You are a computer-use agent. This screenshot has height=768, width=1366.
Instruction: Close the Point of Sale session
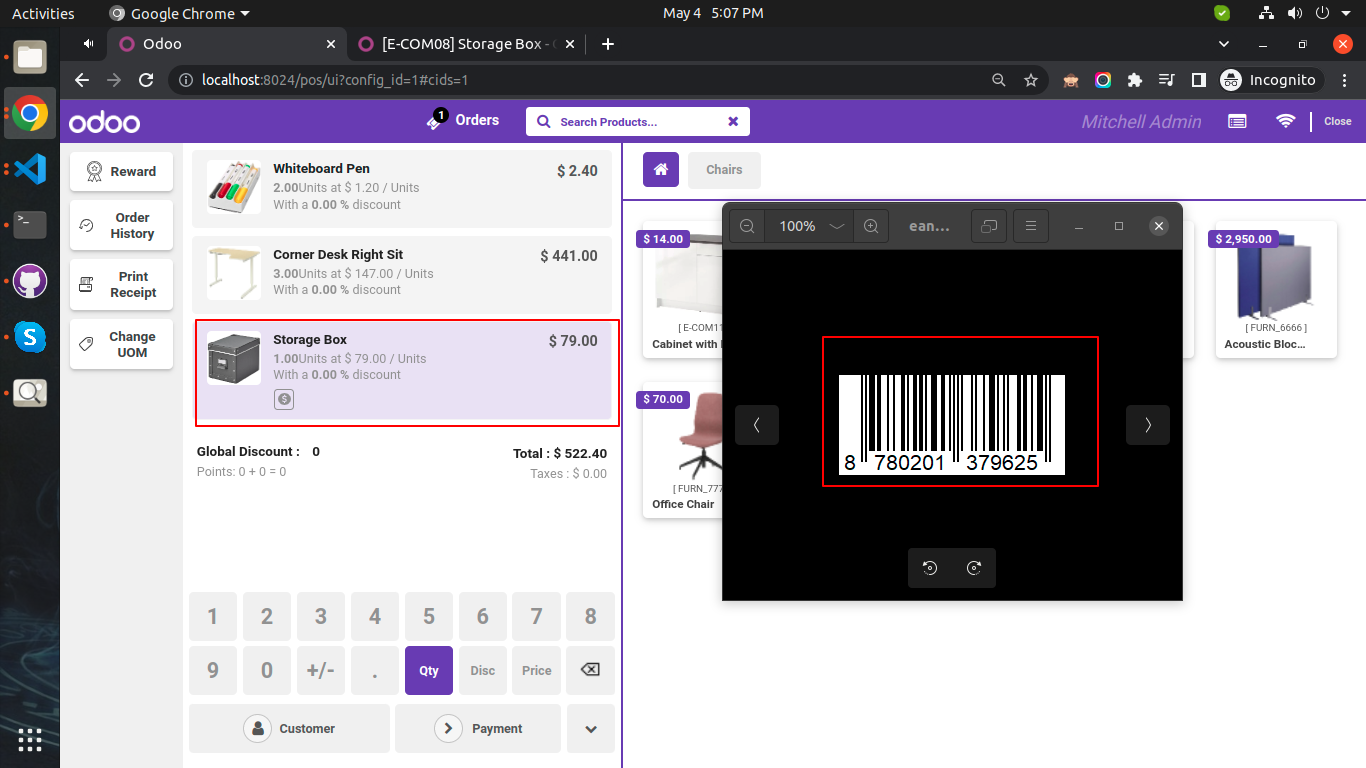tap(1337, 121)
